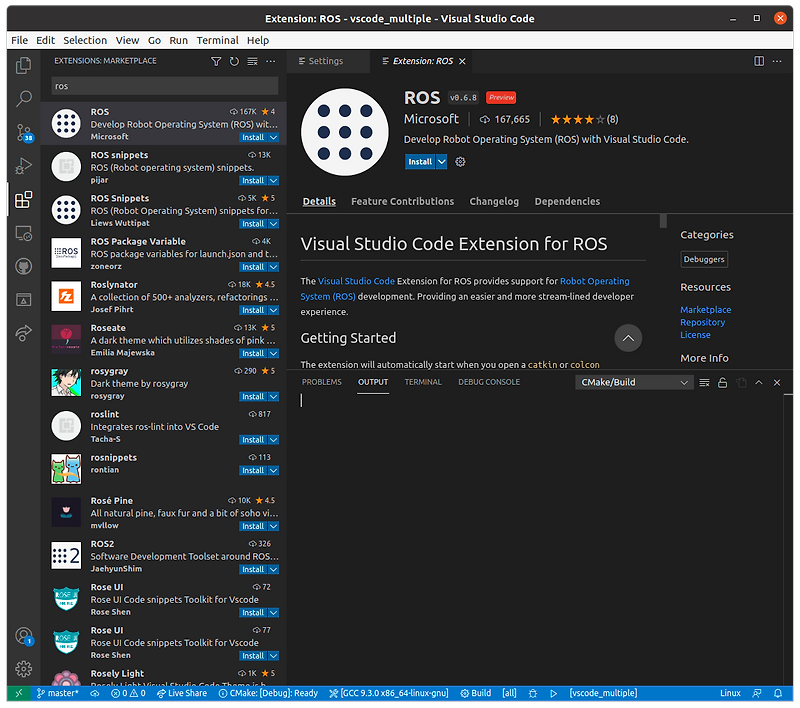Screen dimensions: 800x708
Task: Switch to the Settings tab
Action: (x=327, y=60)
